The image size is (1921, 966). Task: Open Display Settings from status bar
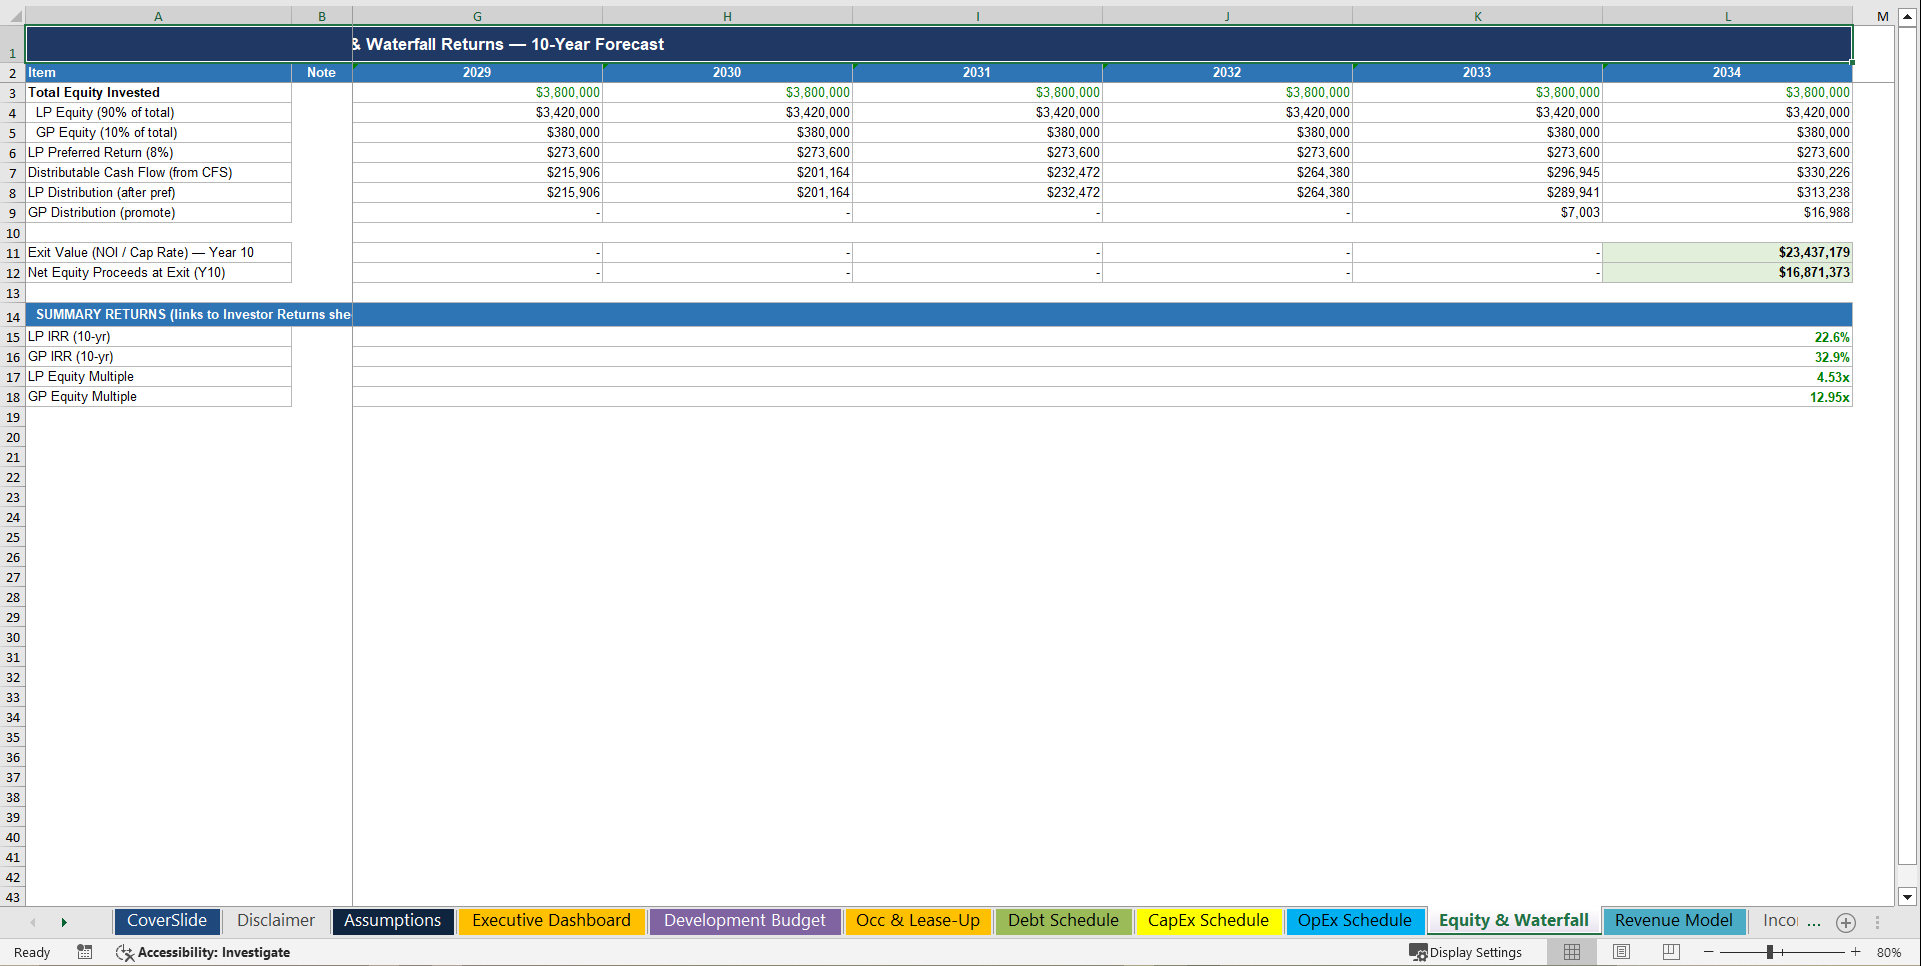coord(1466,952)
